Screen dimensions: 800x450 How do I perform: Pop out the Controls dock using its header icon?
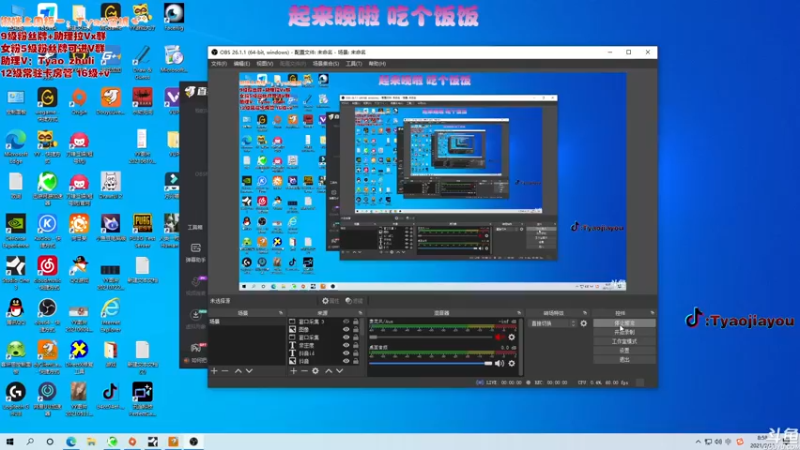point(652,313)
